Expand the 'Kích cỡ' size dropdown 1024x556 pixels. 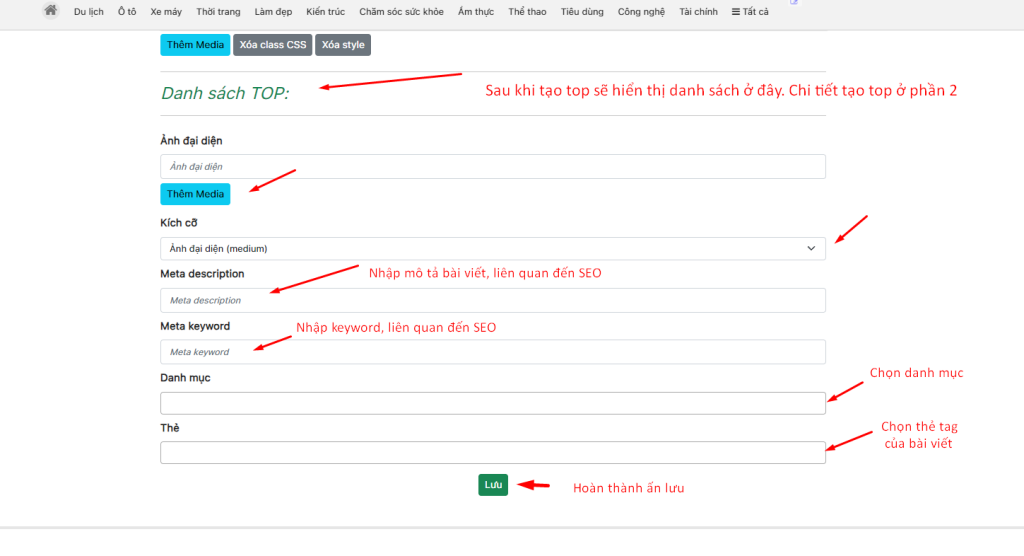pos(492,248)
